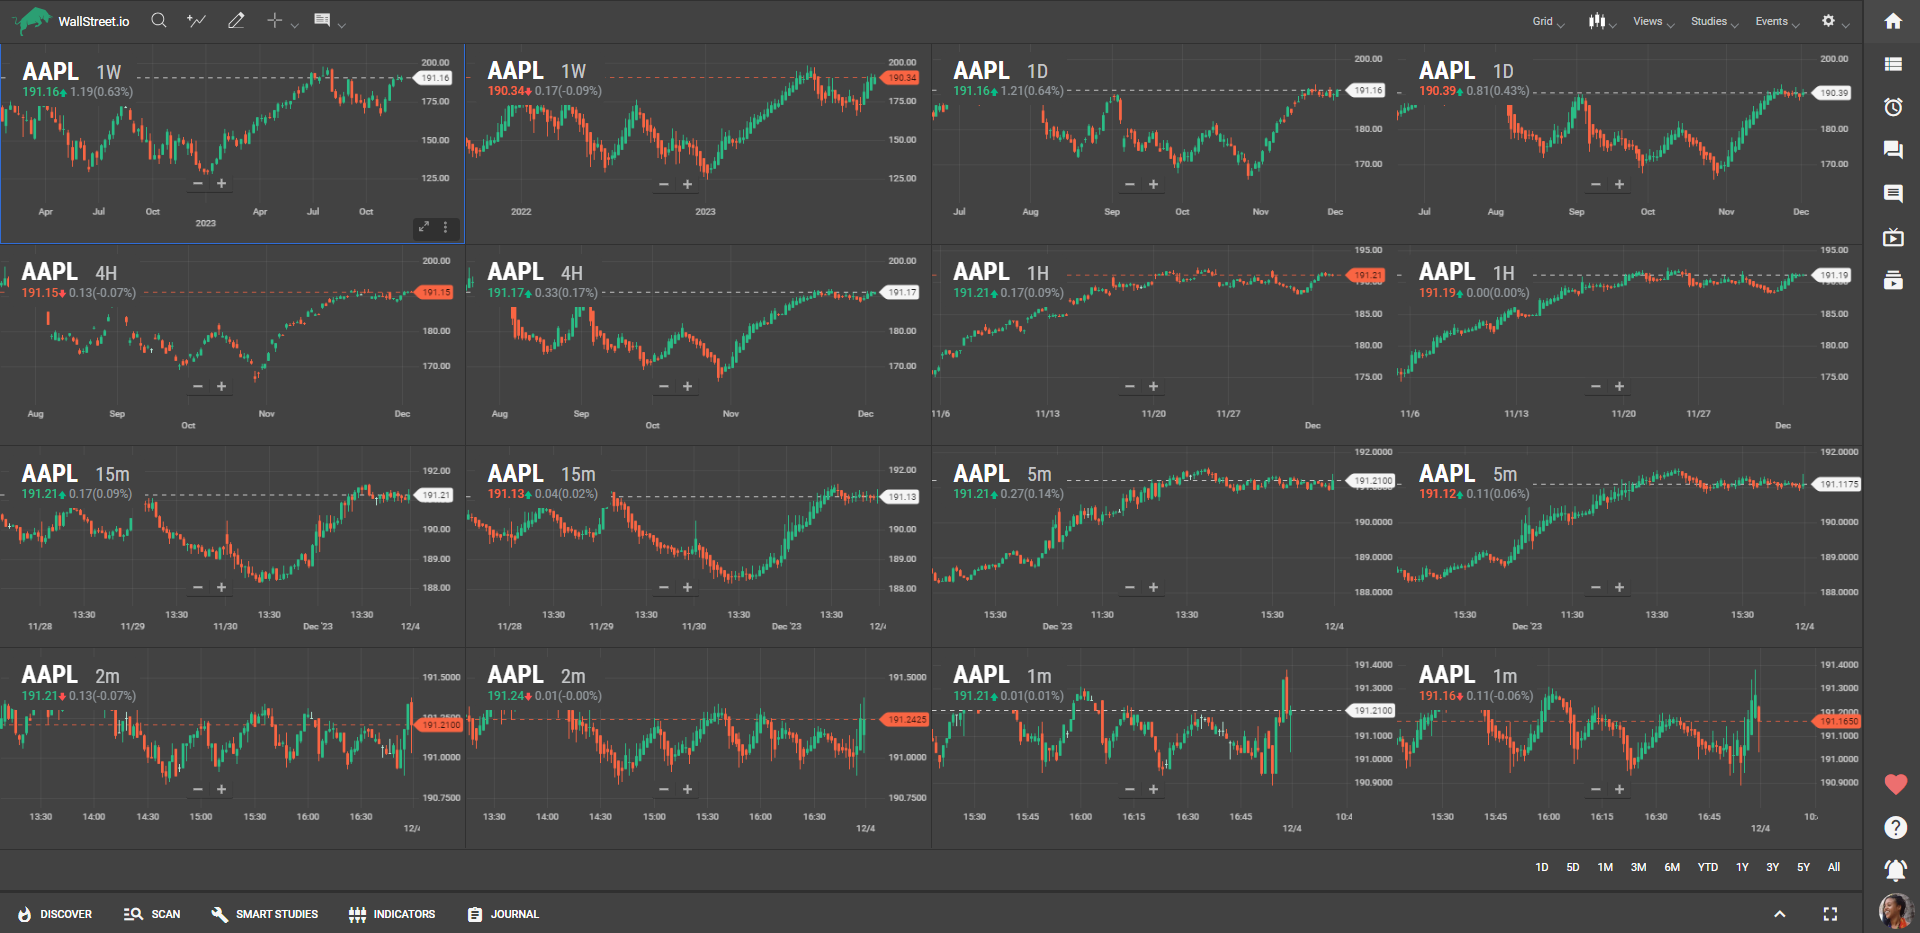Screen dimensions: 1920x933
Task: Zoom in on 1H chart priced 191.19
Action: (1619, 386)
